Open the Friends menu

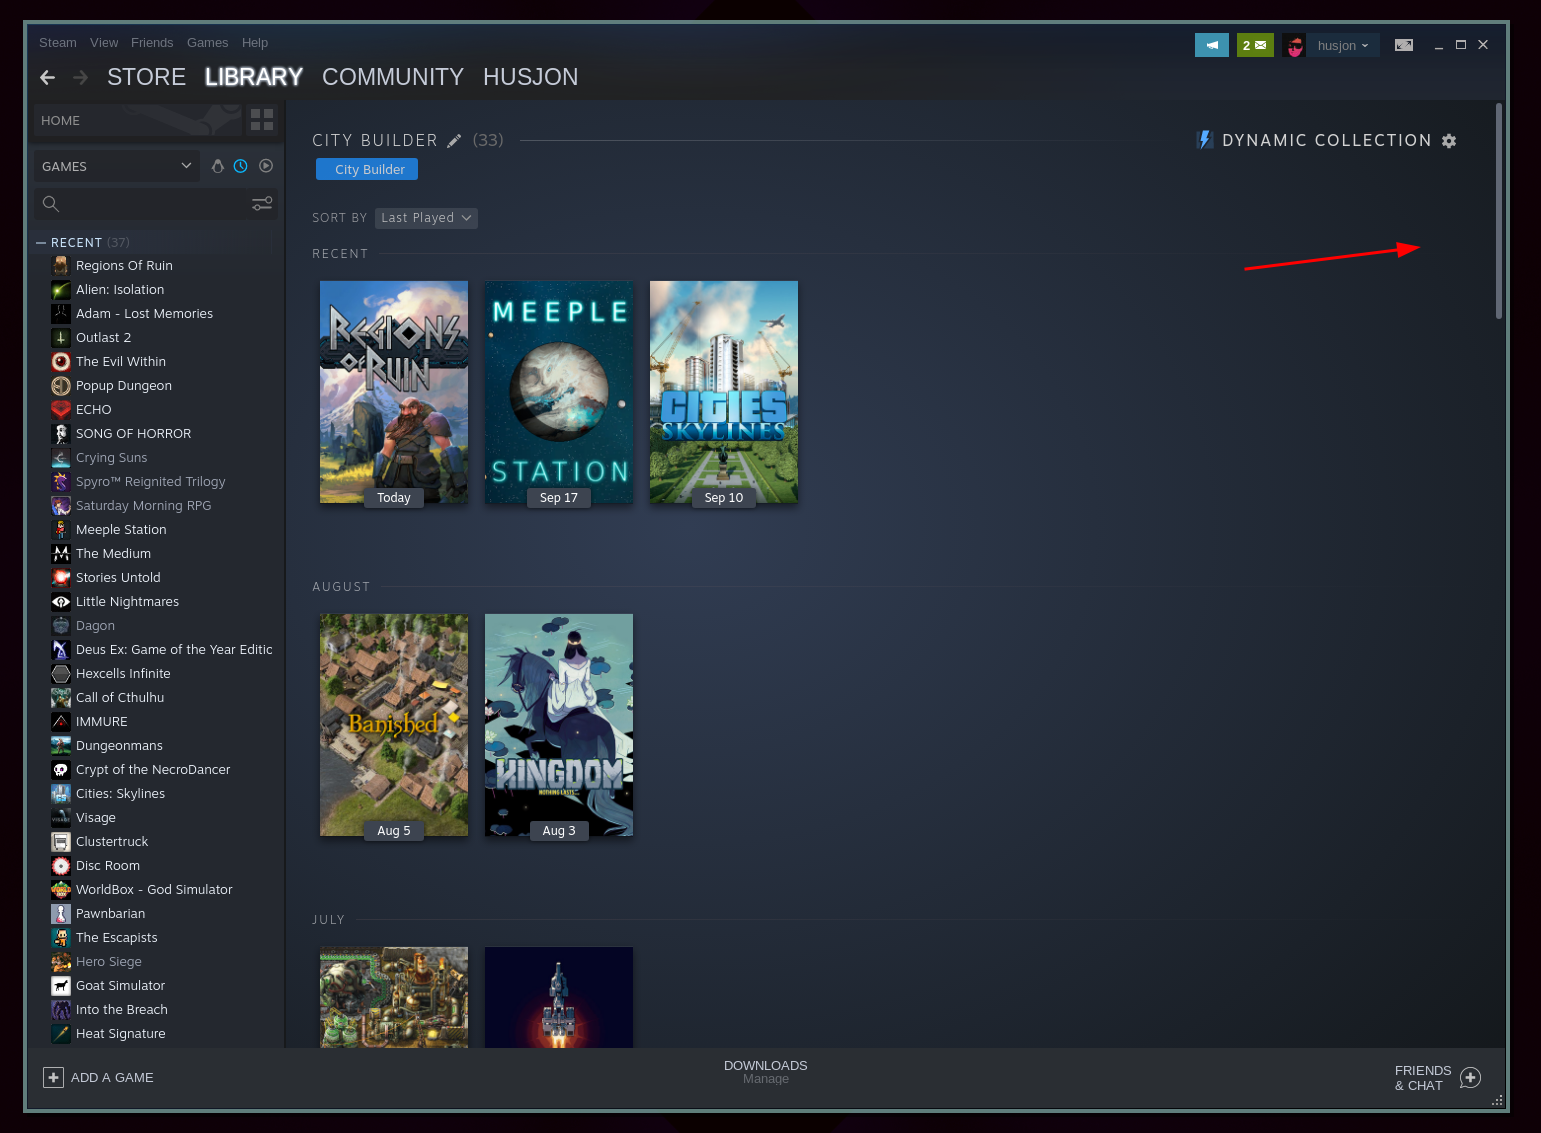[152, 42]
